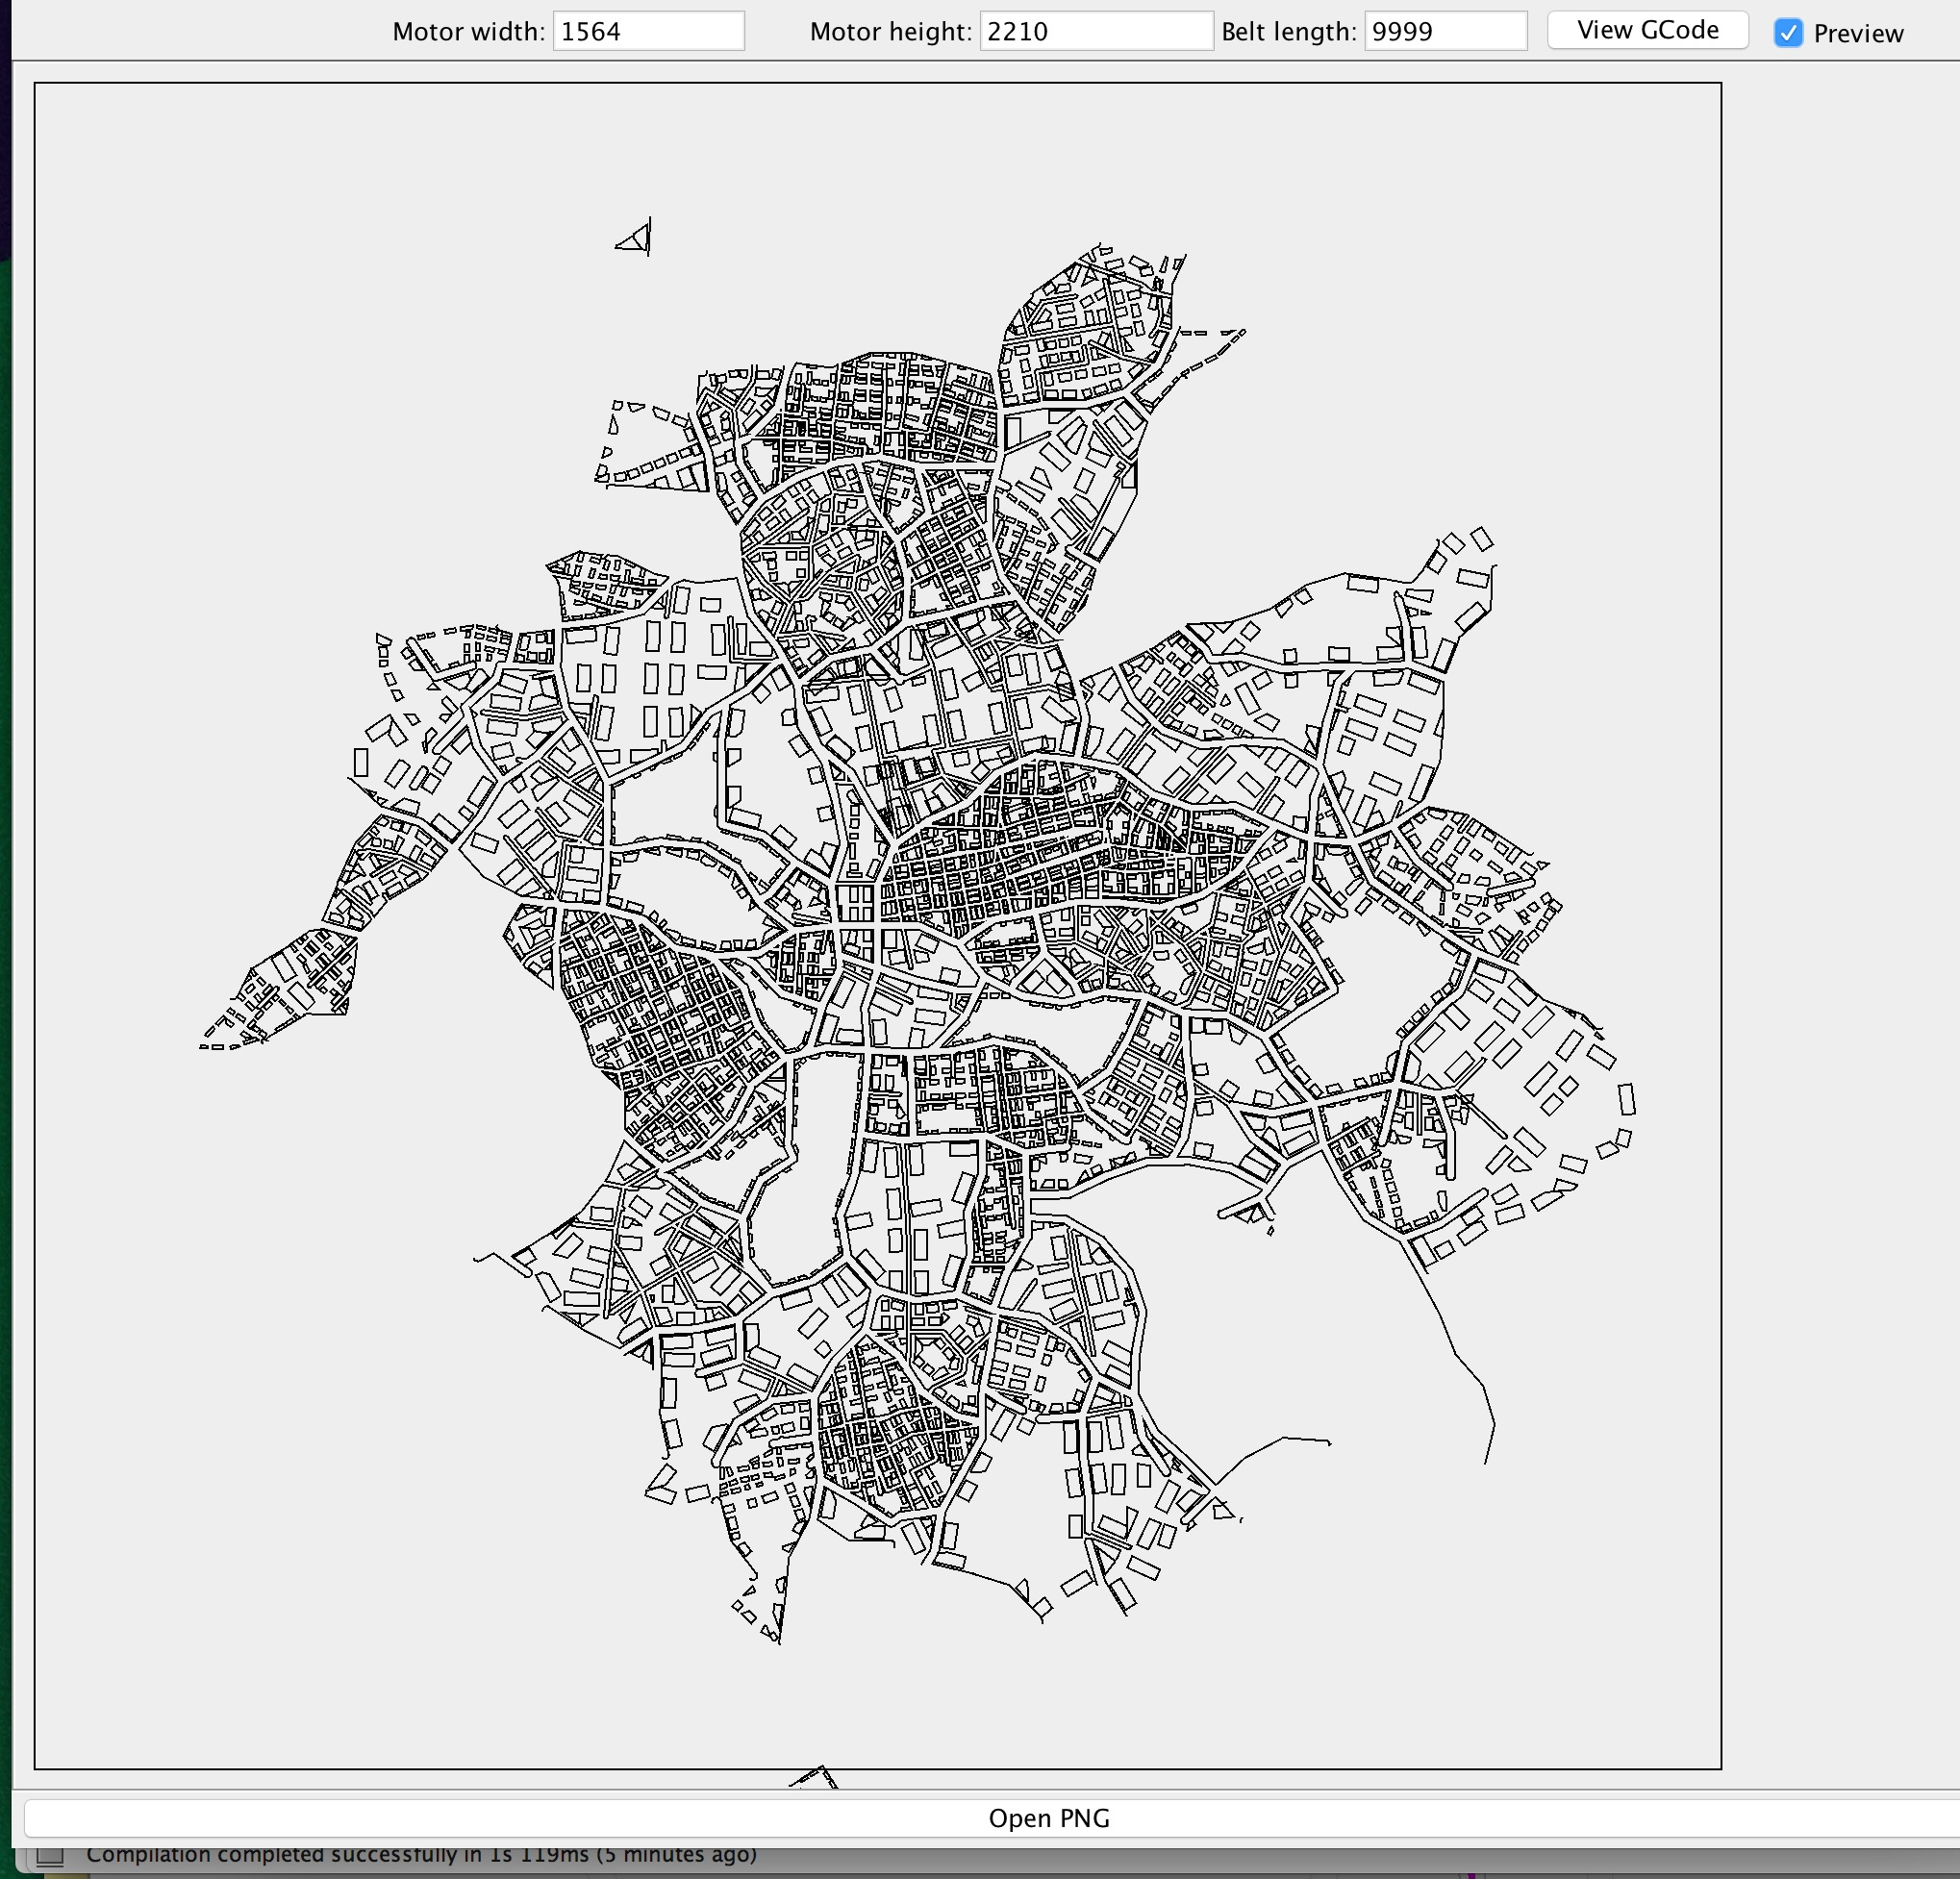Click the dense central city block grid
The width and height of the screenshot is (1960, 1879).
pos(1040,860)
